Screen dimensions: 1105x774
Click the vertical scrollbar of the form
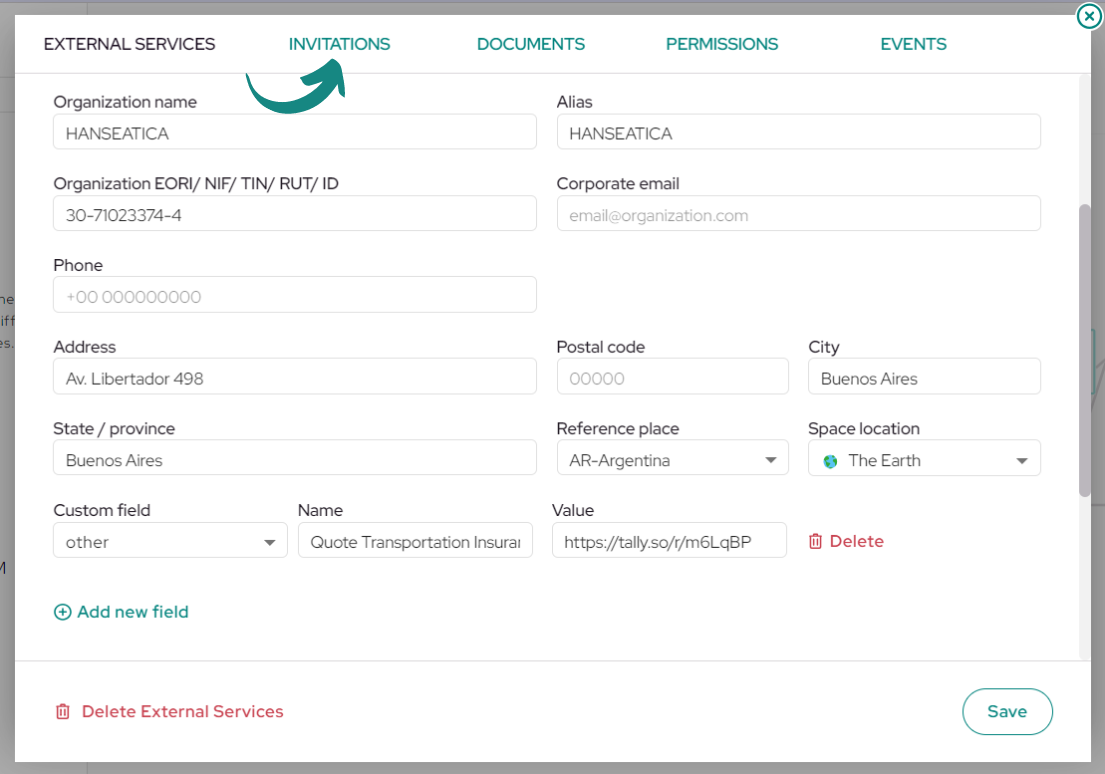tap(1085, 350)
